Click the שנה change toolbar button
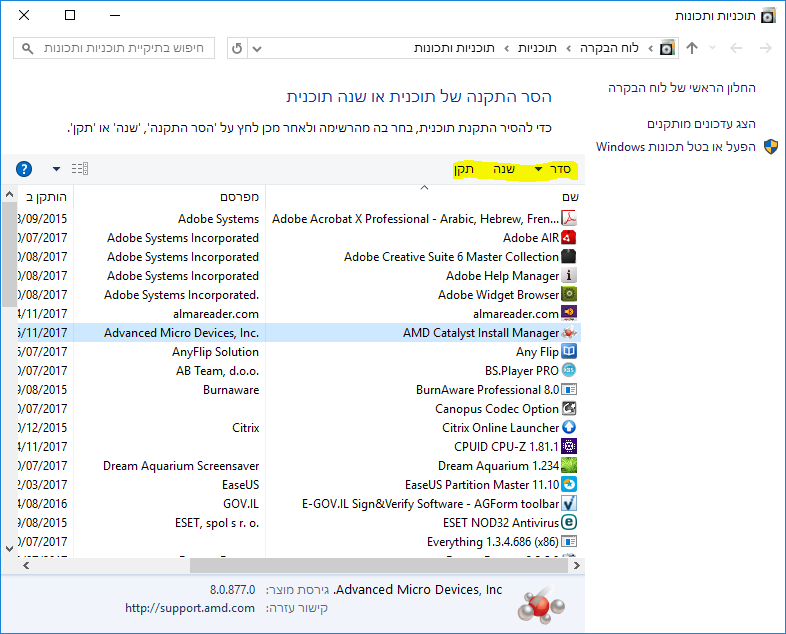This screenshot has width=786, height=634. 504,169
